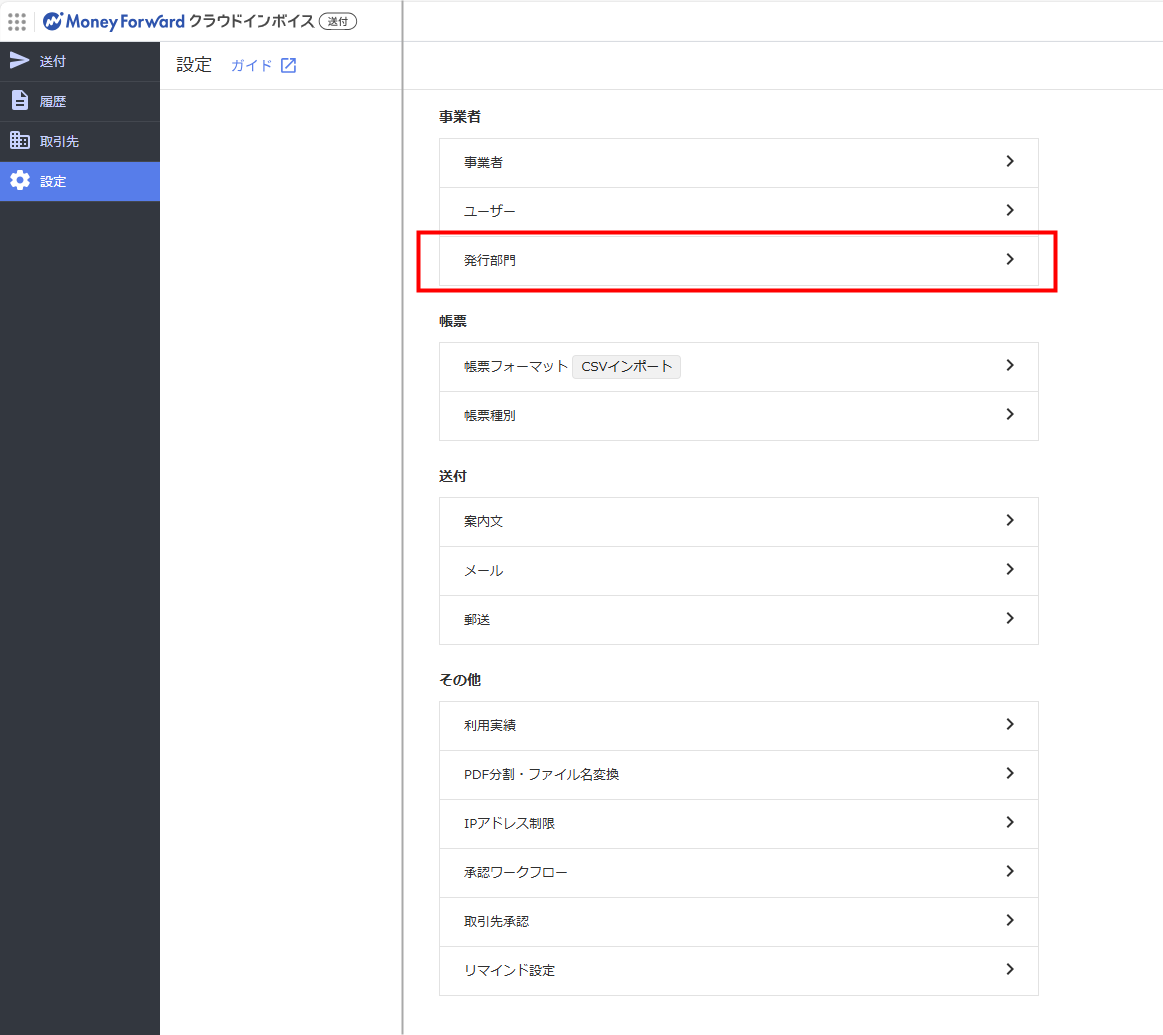1163x1035 pixels.
Task: Expand the ユーザー row chevron
Action: pyautogui.click(x=1009, y=210)
